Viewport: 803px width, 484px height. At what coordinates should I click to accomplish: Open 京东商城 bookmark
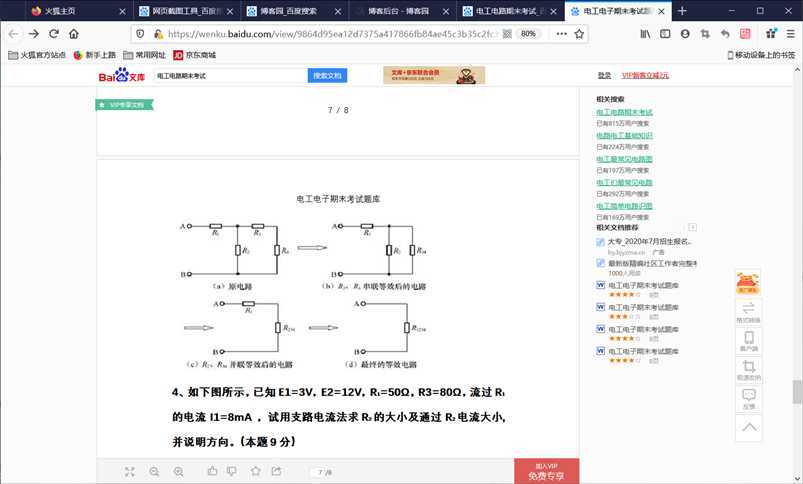point(195,55)
